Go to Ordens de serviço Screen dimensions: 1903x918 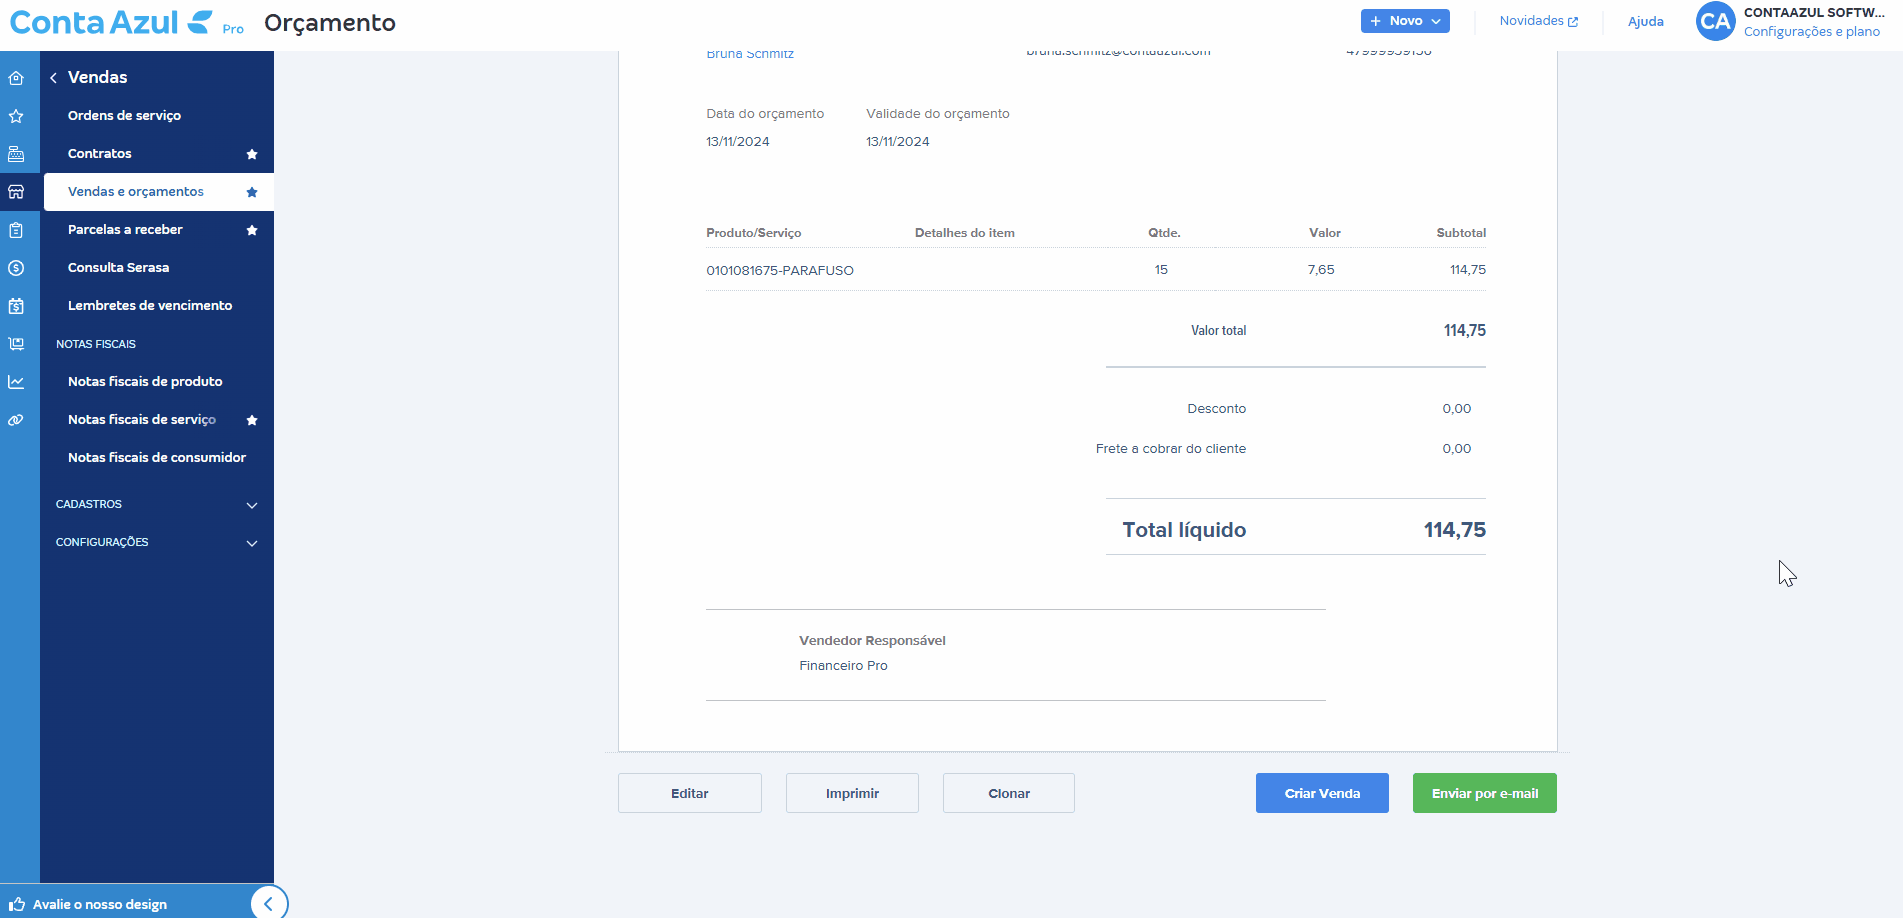click(x=124, y=116)
